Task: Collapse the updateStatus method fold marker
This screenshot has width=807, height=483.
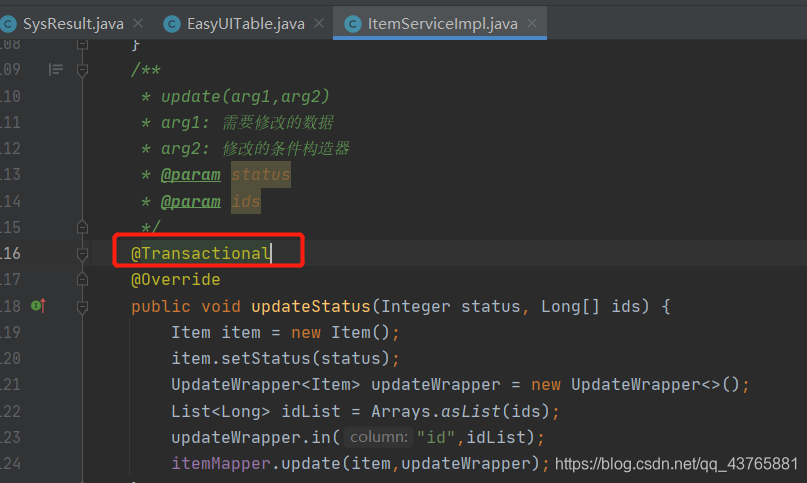Action: coord(82,307)
